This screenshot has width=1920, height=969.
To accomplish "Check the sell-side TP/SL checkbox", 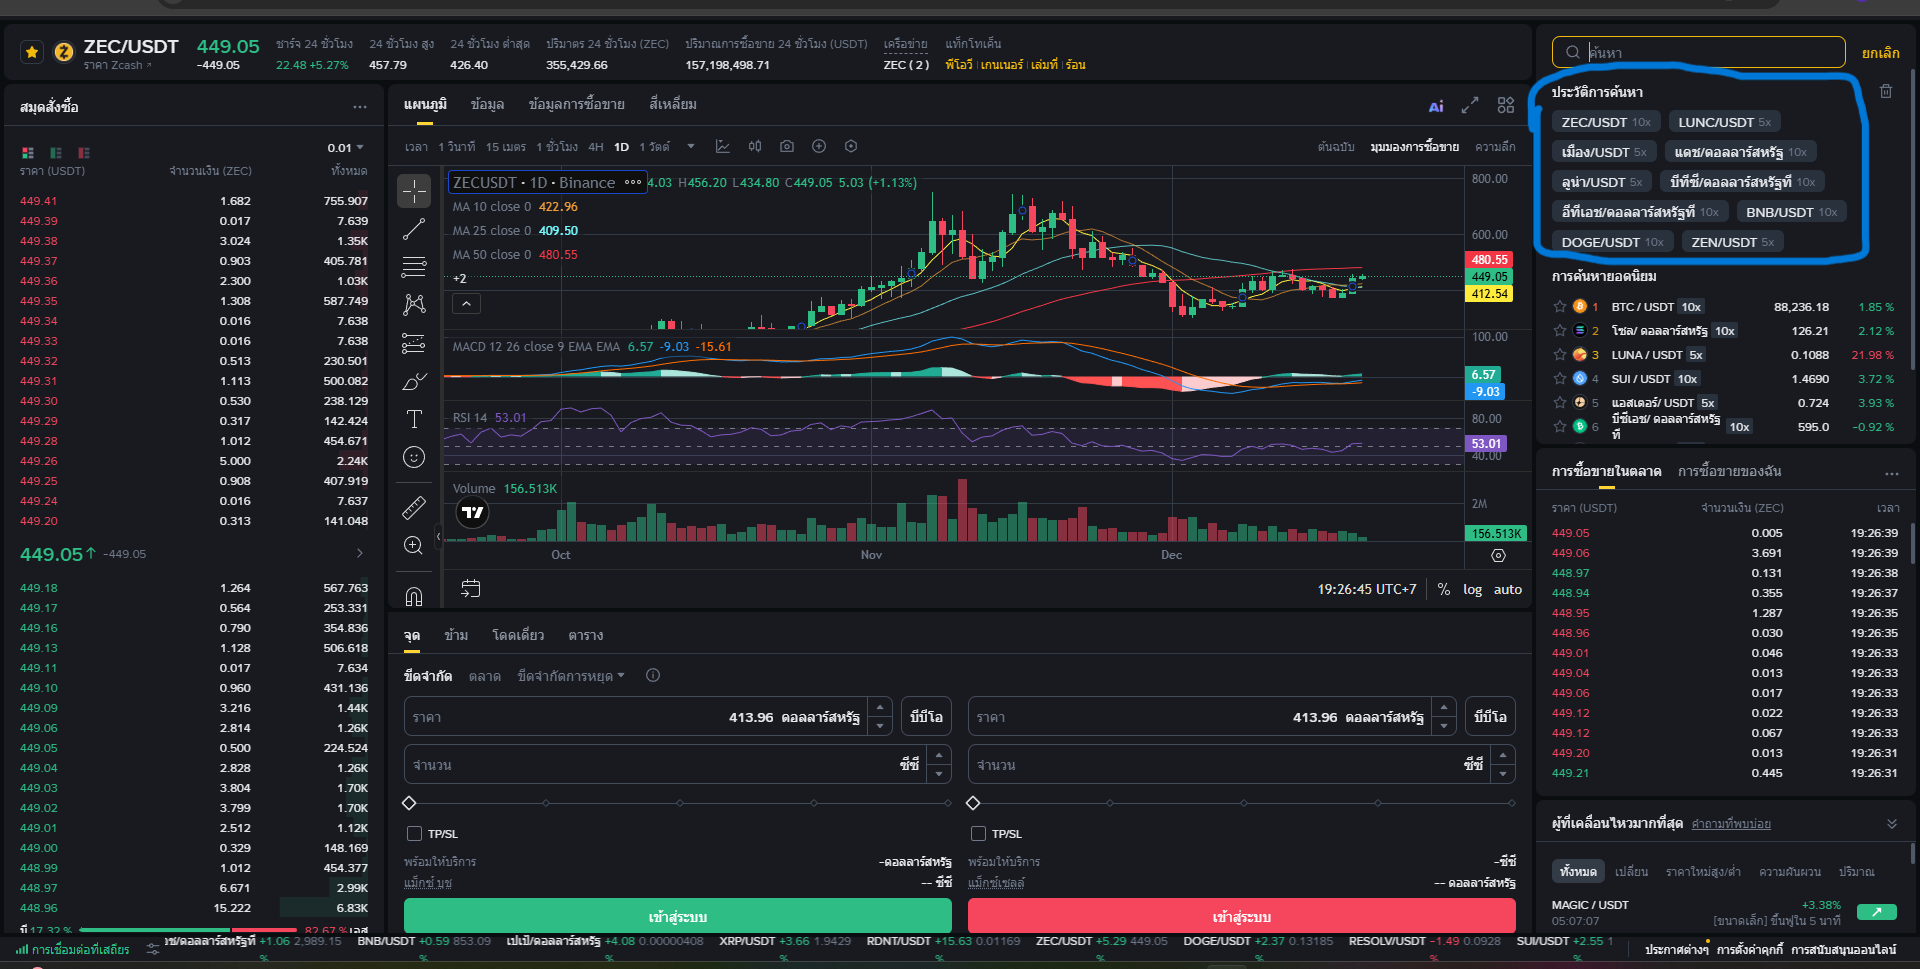I will tap(978, 834).
